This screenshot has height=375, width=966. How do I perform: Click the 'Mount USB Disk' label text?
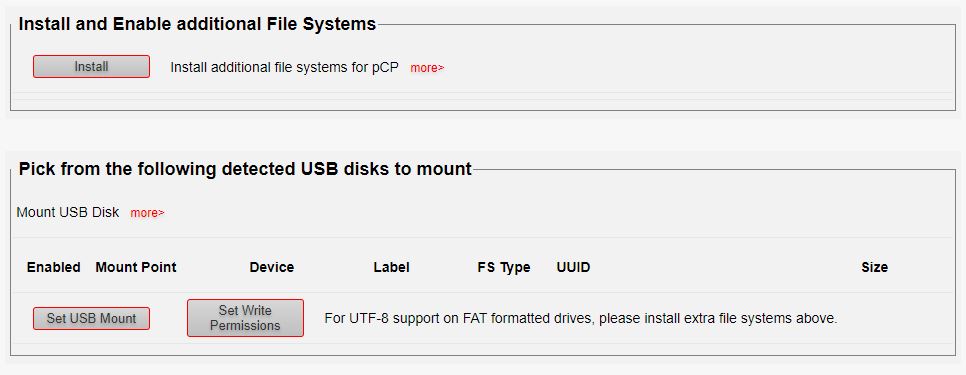point(68,212)
